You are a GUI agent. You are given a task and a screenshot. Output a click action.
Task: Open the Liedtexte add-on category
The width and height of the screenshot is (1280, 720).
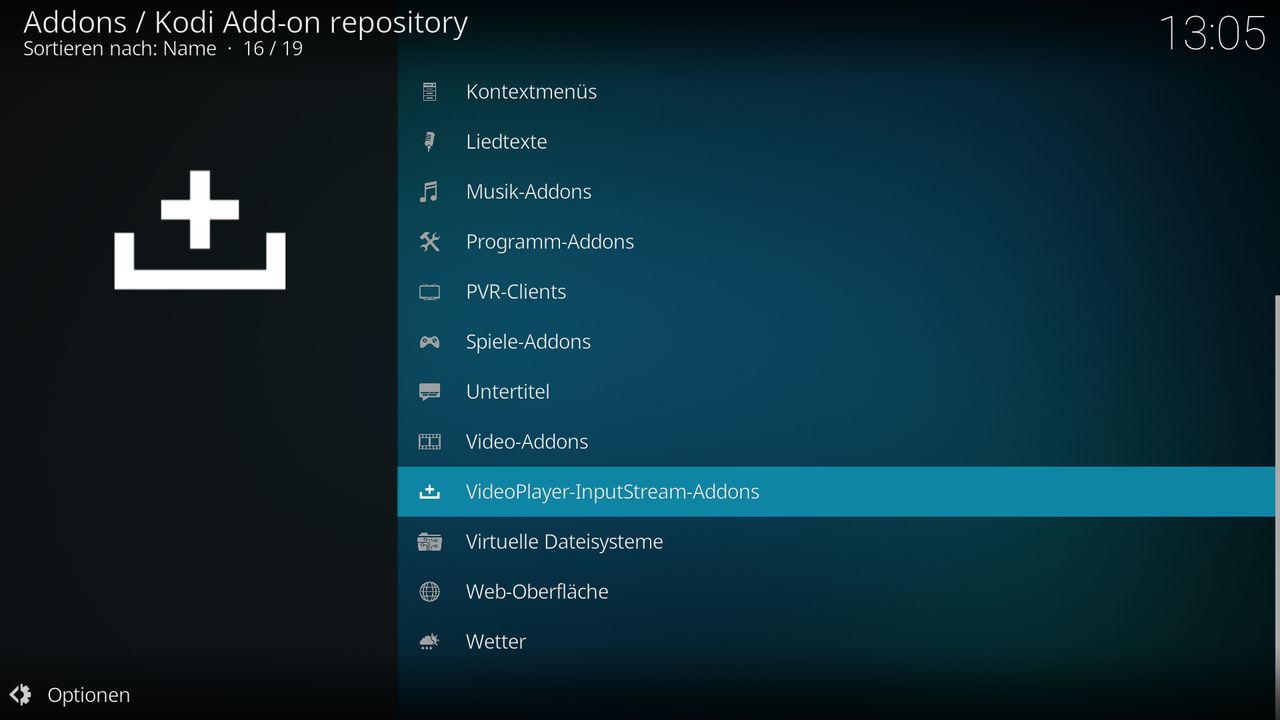click(837, 142)
